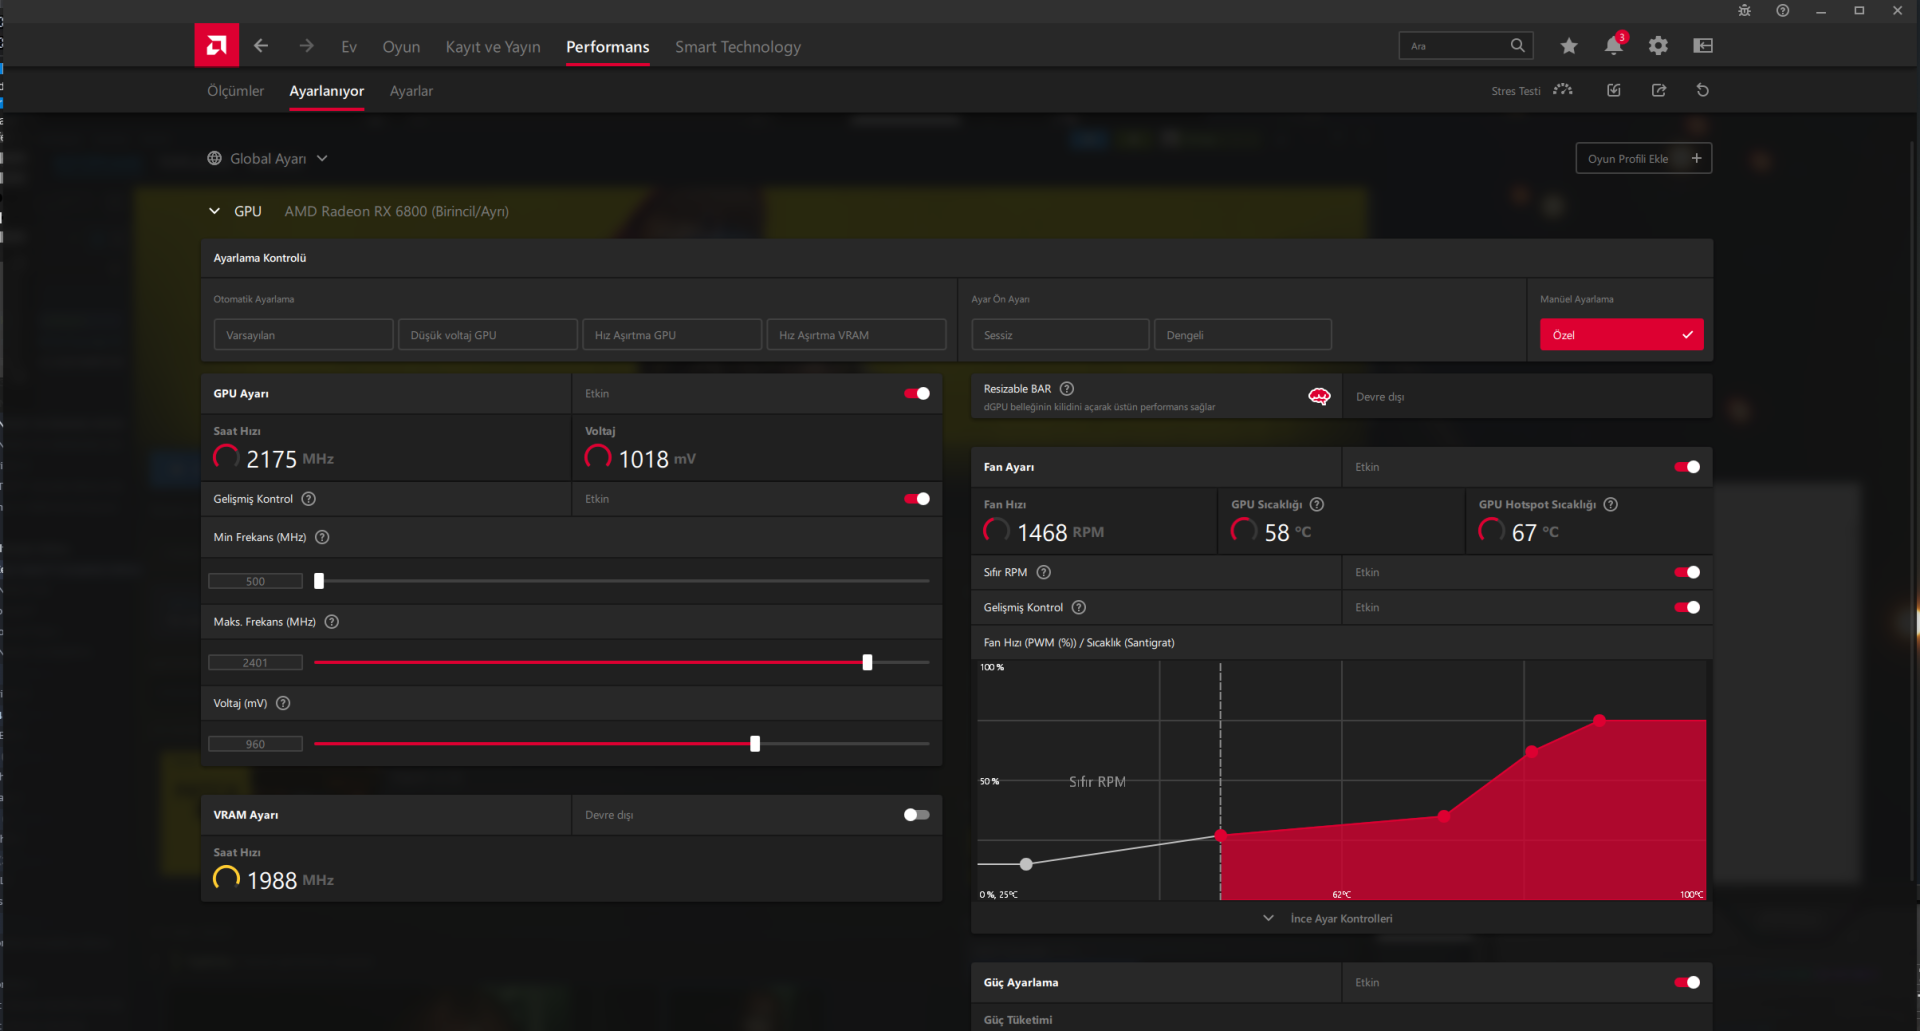
Task: Go forward with the right arrow
Action: click(306, 46)
